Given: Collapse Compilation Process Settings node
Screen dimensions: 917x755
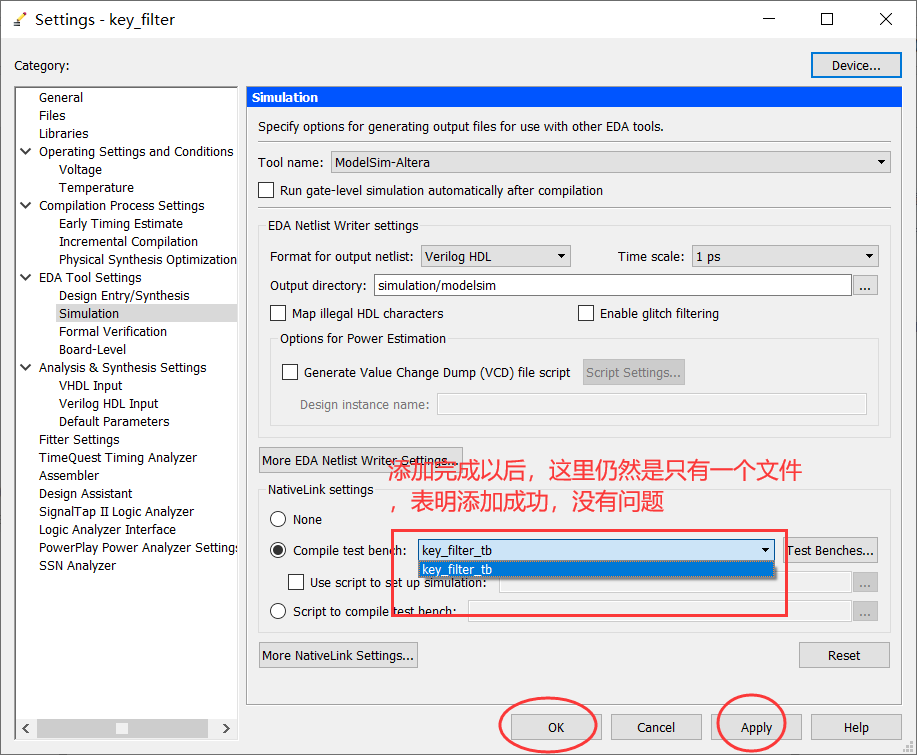Looking at the screenshot, I should coord(26,205).
